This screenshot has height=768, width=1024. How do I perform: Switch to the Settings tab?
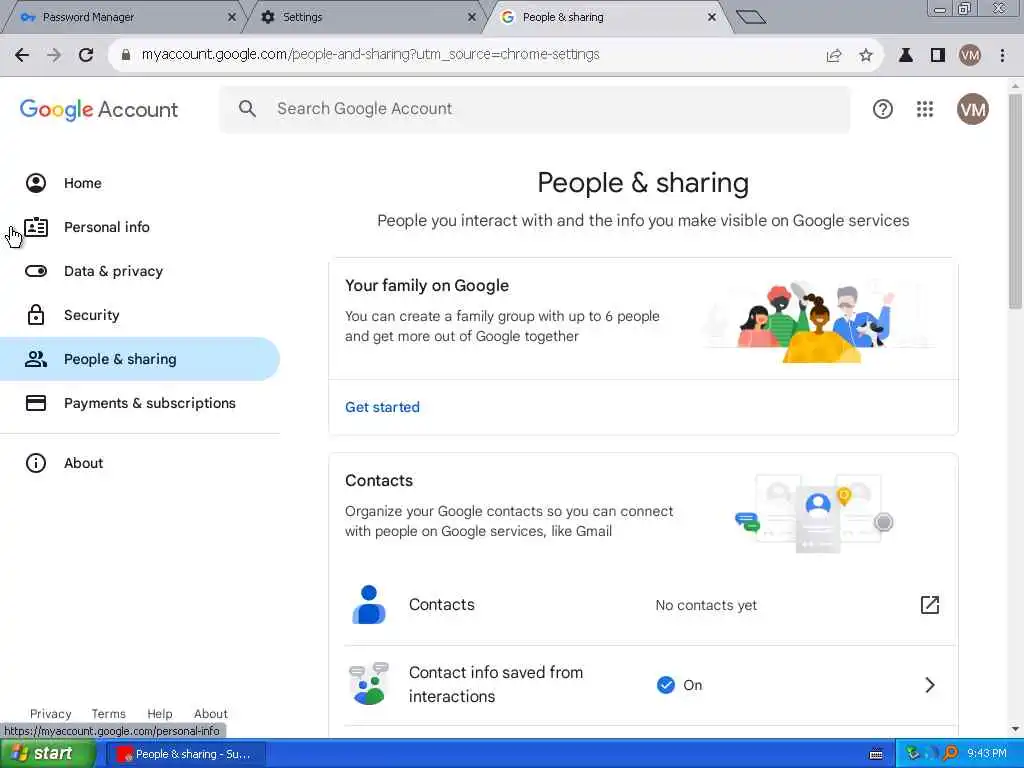[x=366, y=17]
